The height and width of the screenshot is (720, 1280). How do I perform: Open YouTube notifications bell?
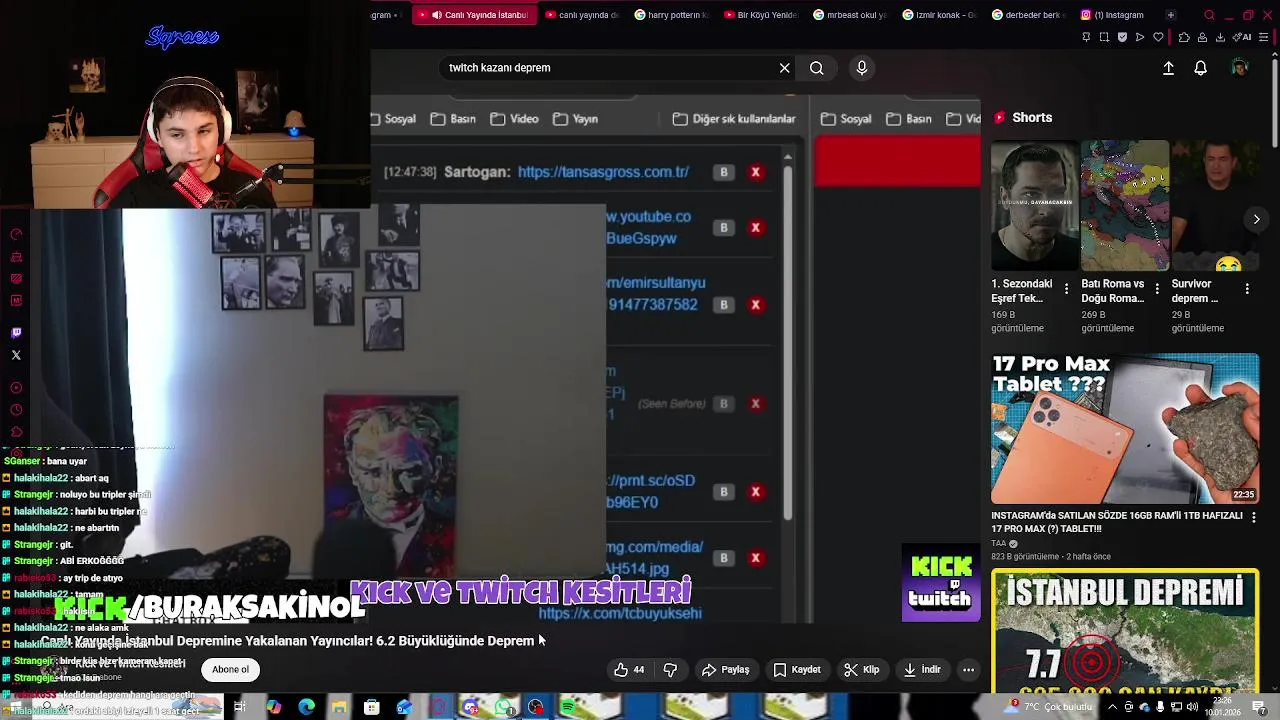[1201, 68]
